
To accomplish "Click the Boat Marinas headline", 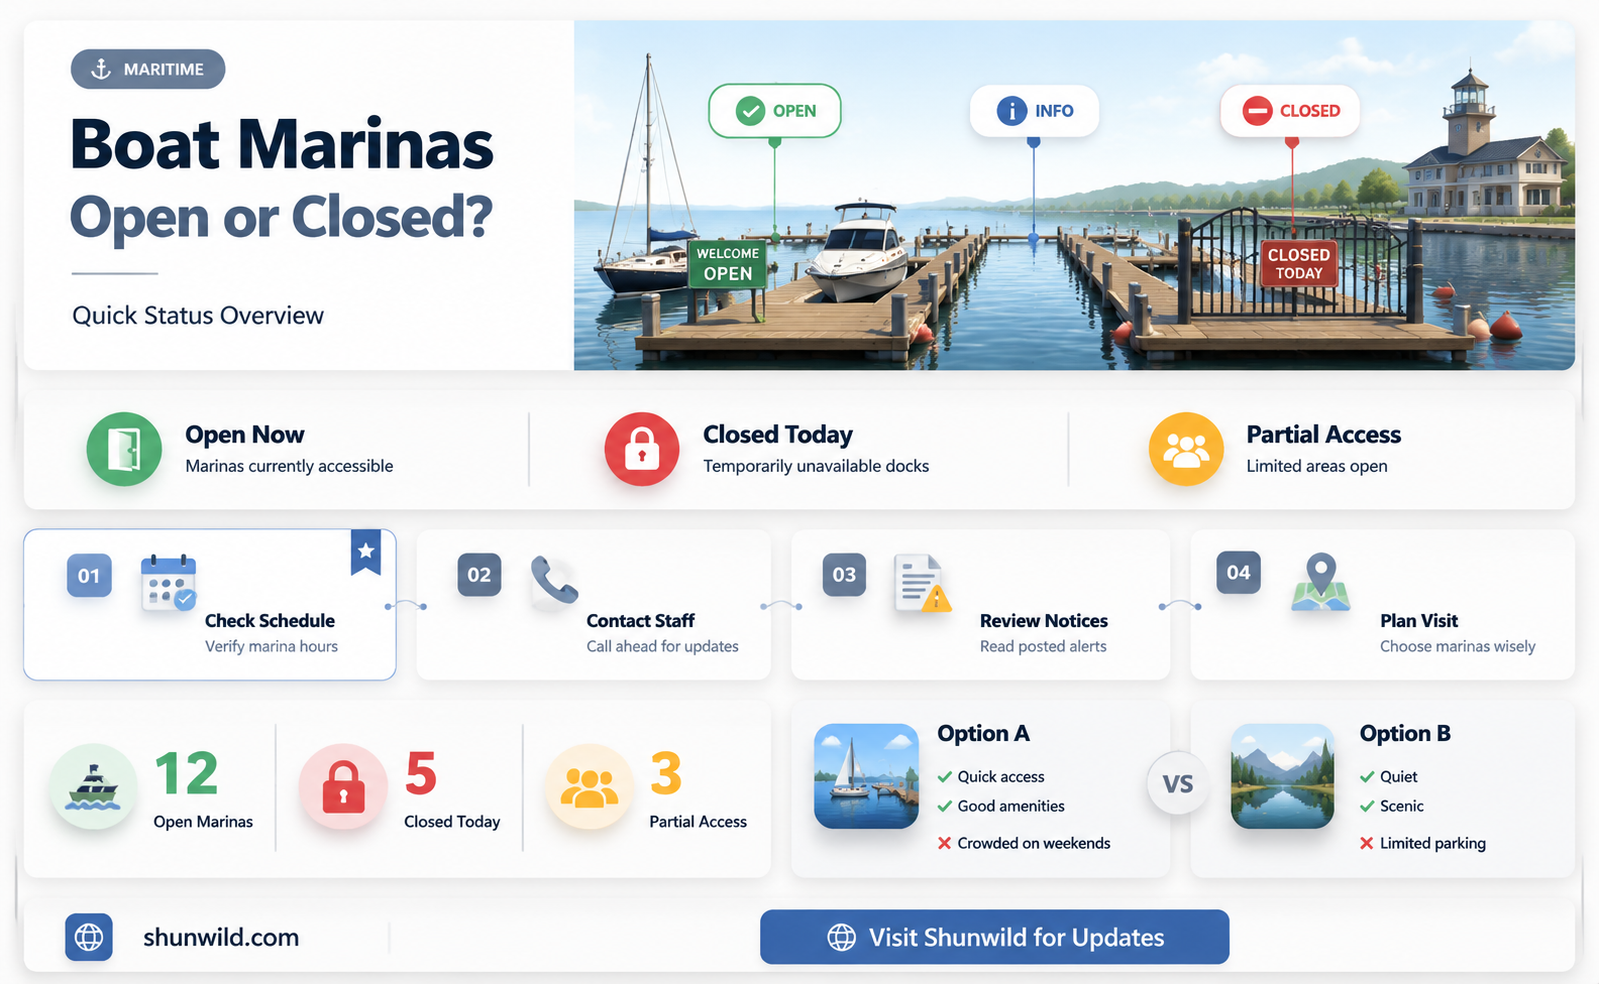I will point(282,145).
